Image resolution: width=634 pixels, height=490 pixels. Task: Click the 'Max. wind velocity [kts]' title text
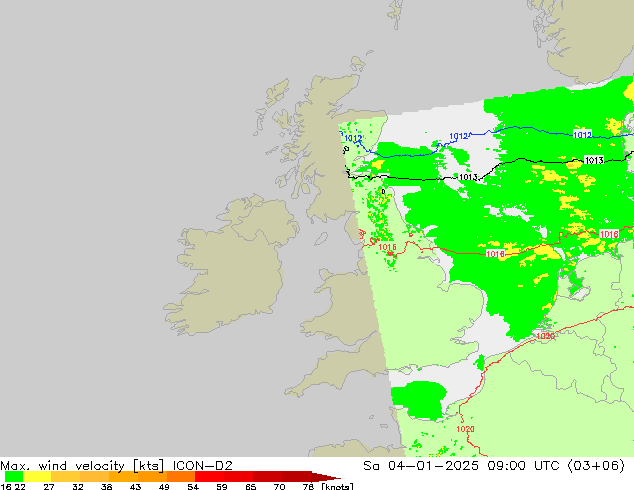pyautogui.click(x=82, y=466)
